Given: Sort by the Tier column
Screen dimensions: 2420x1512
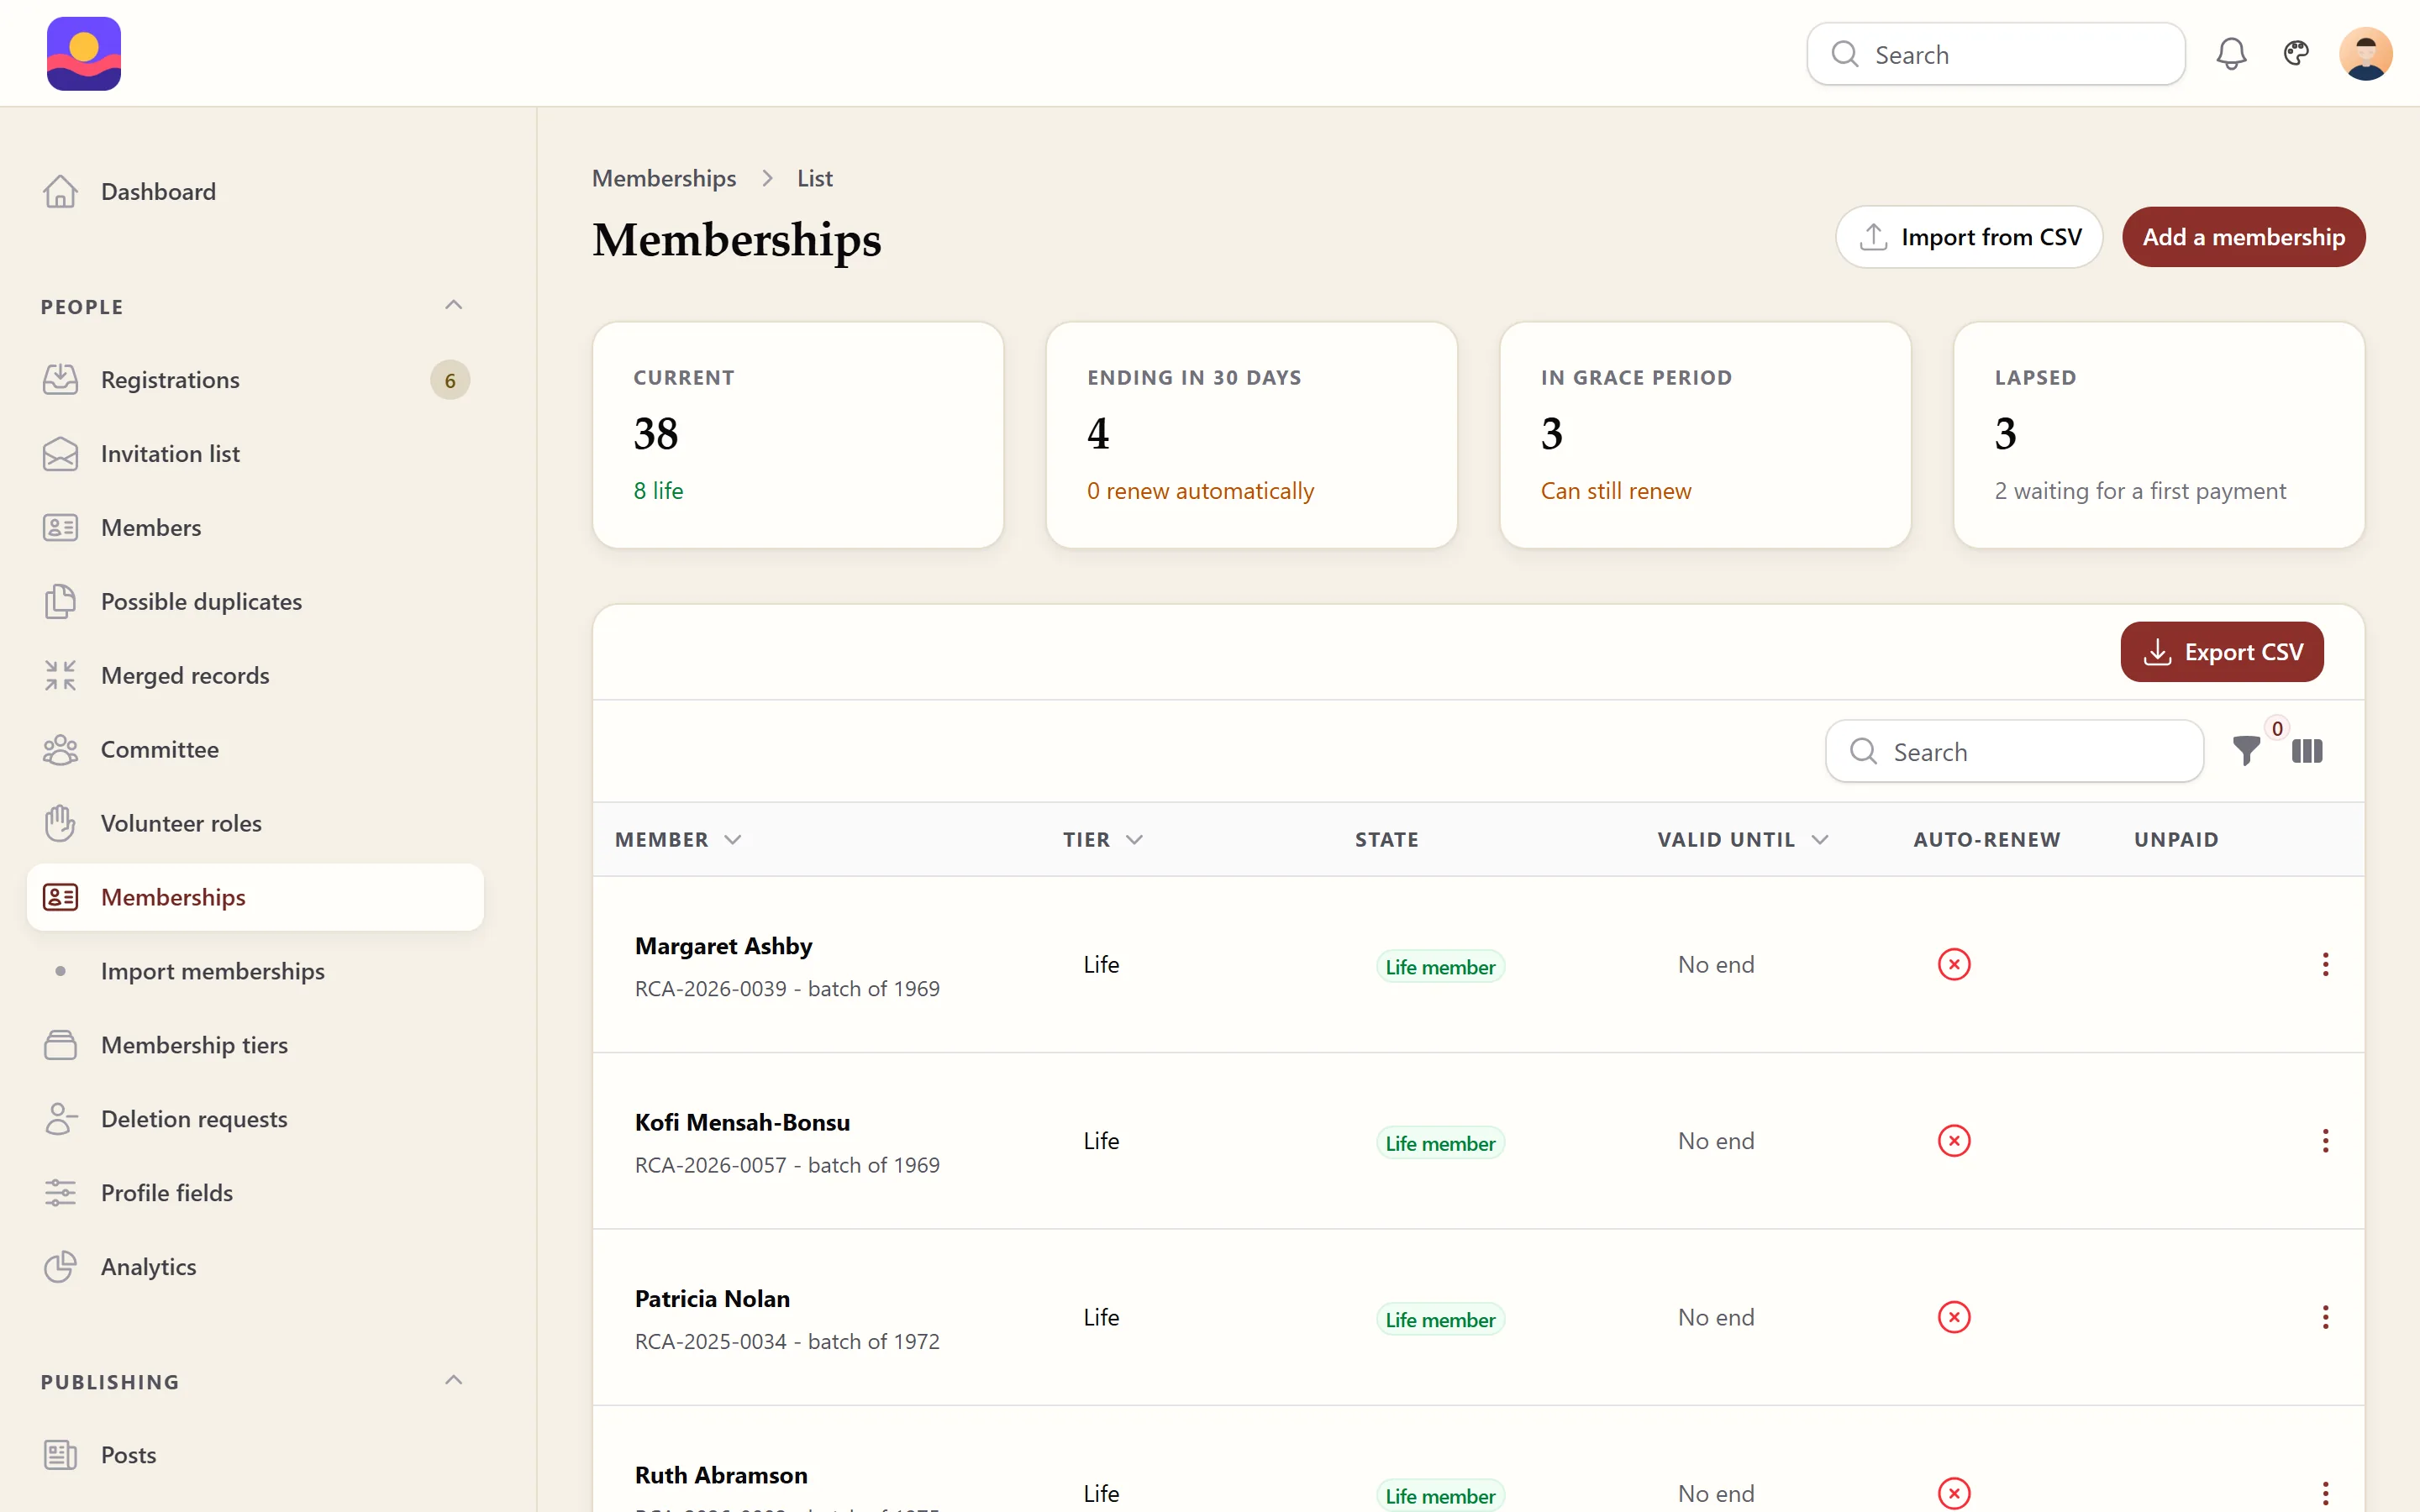Looking at the screenshot, I should (1102, 840).
